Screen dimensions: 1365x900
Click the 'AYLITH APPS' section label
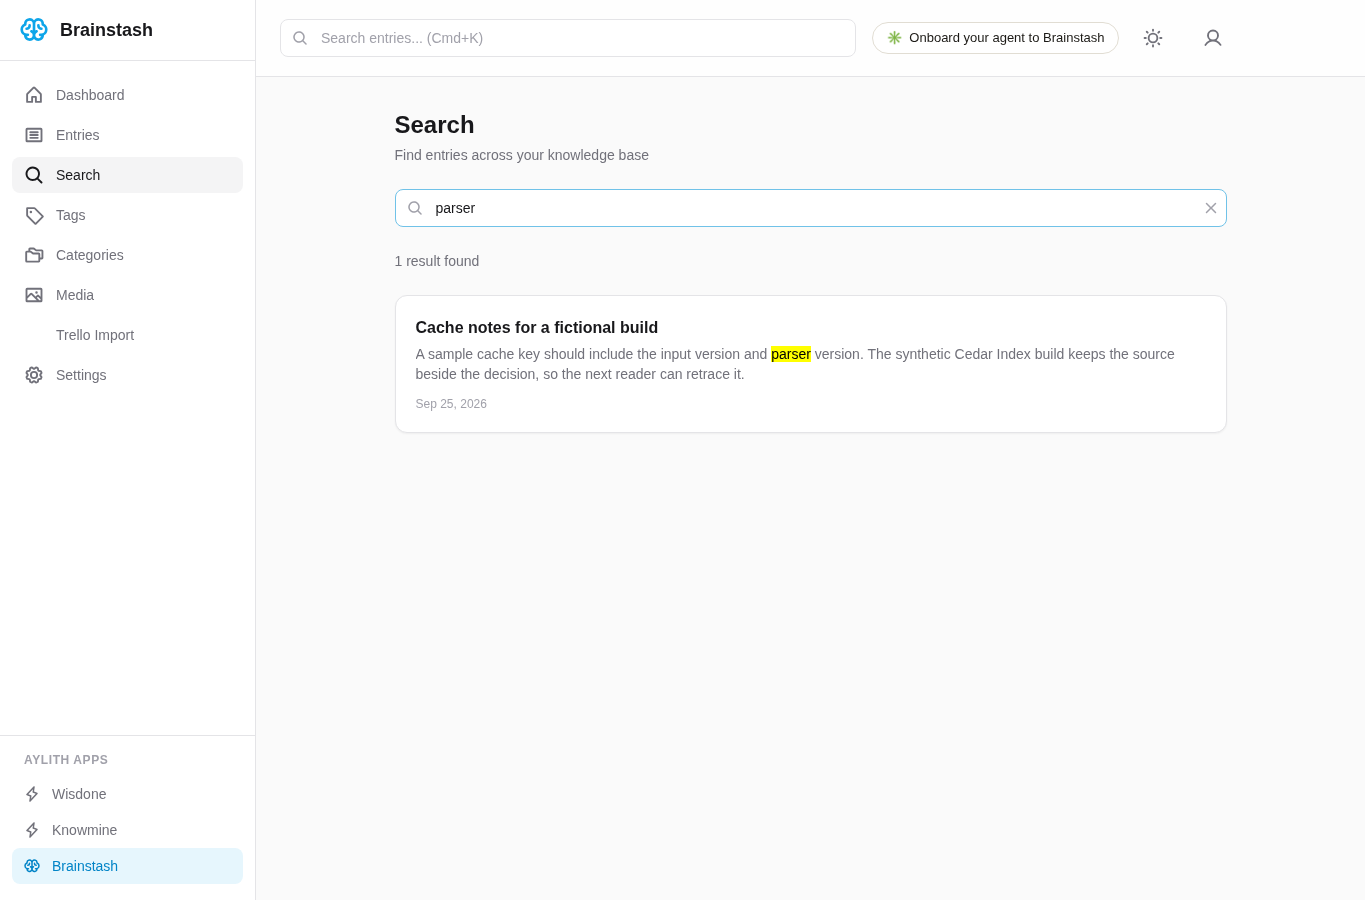66,760
